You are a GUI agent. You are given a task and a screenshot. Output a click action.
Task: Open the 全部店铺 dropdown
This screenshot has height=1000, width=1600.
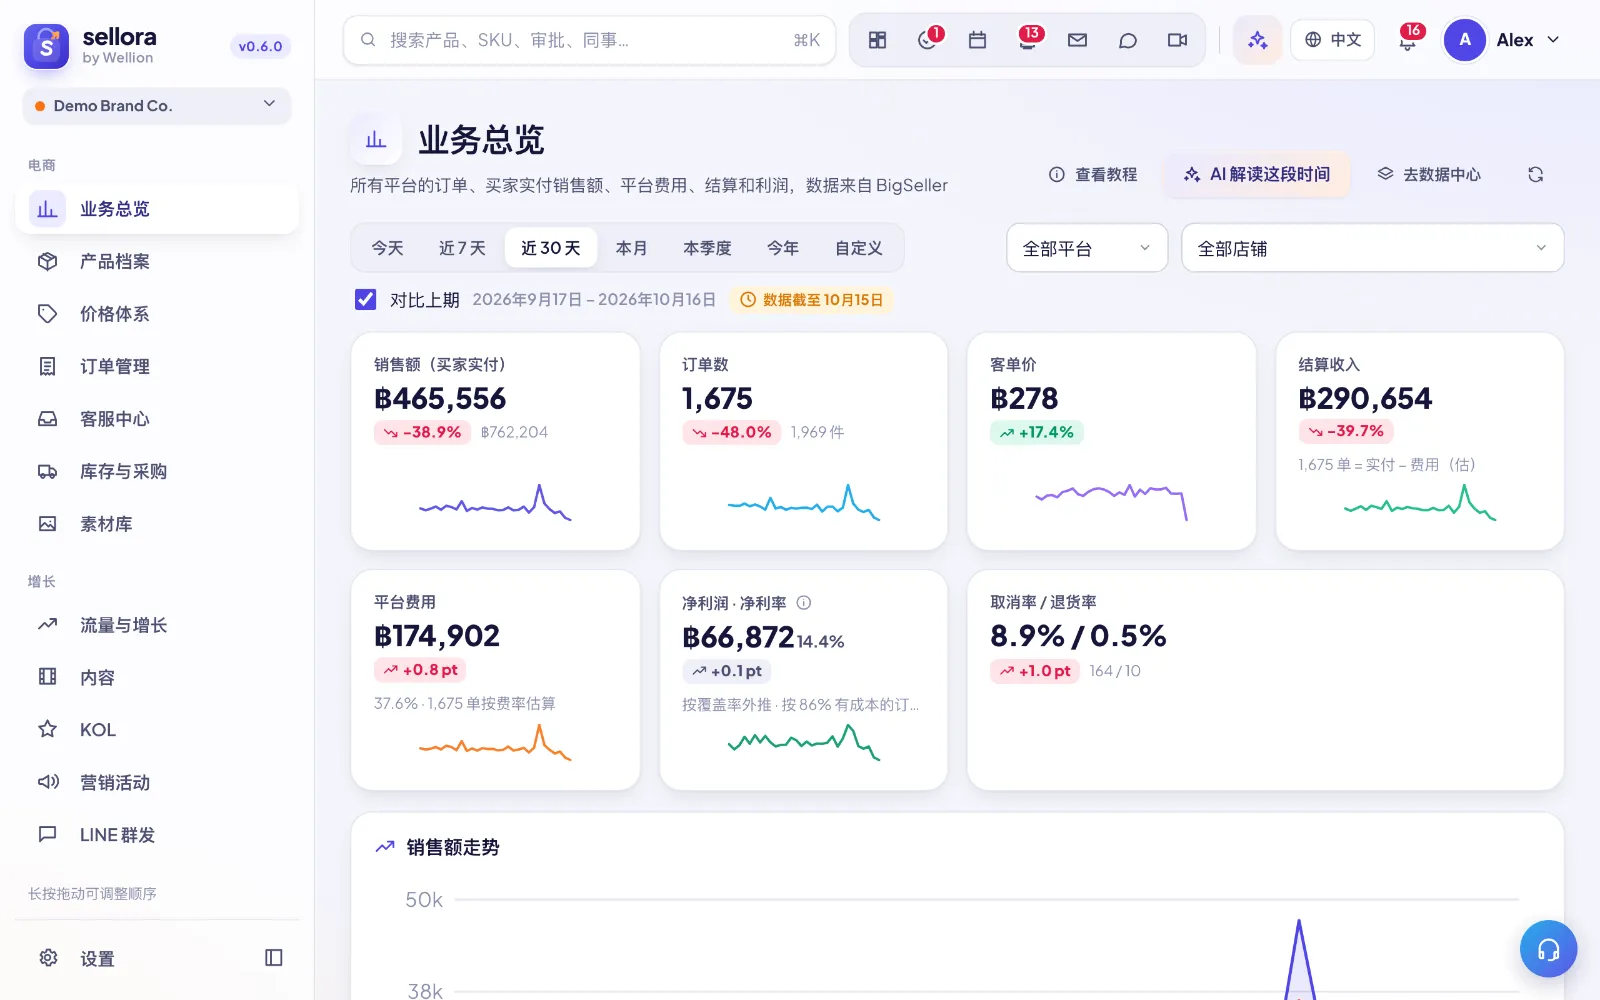point(1372,248)
